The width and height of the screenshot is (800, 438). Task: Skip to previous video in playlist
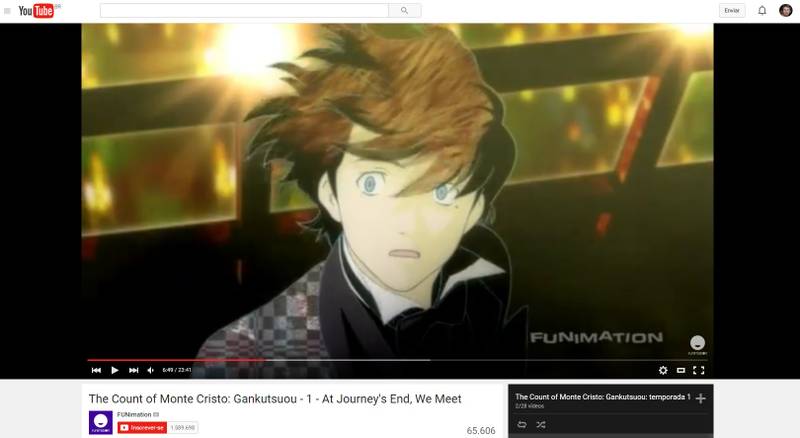point(96,370)
